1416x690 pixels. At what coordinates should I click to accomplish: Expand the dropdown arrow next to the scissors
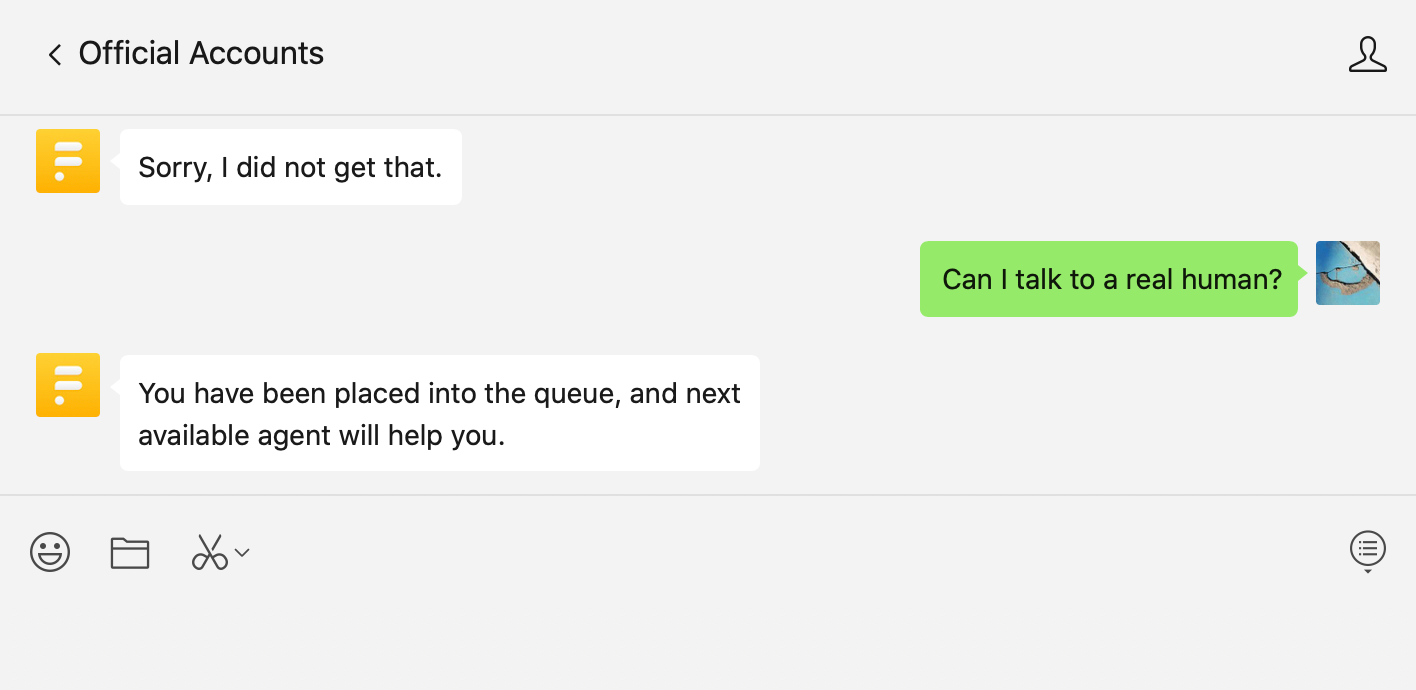pos(242,552)
